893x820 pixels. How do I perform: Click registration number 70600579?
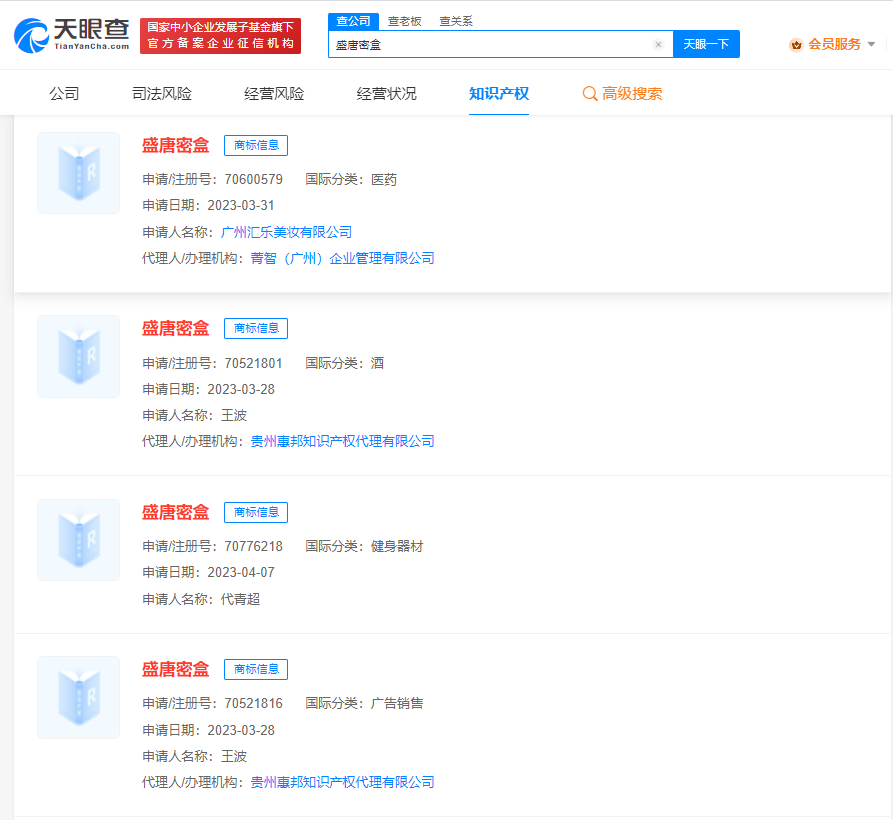[x=253, y=179]
